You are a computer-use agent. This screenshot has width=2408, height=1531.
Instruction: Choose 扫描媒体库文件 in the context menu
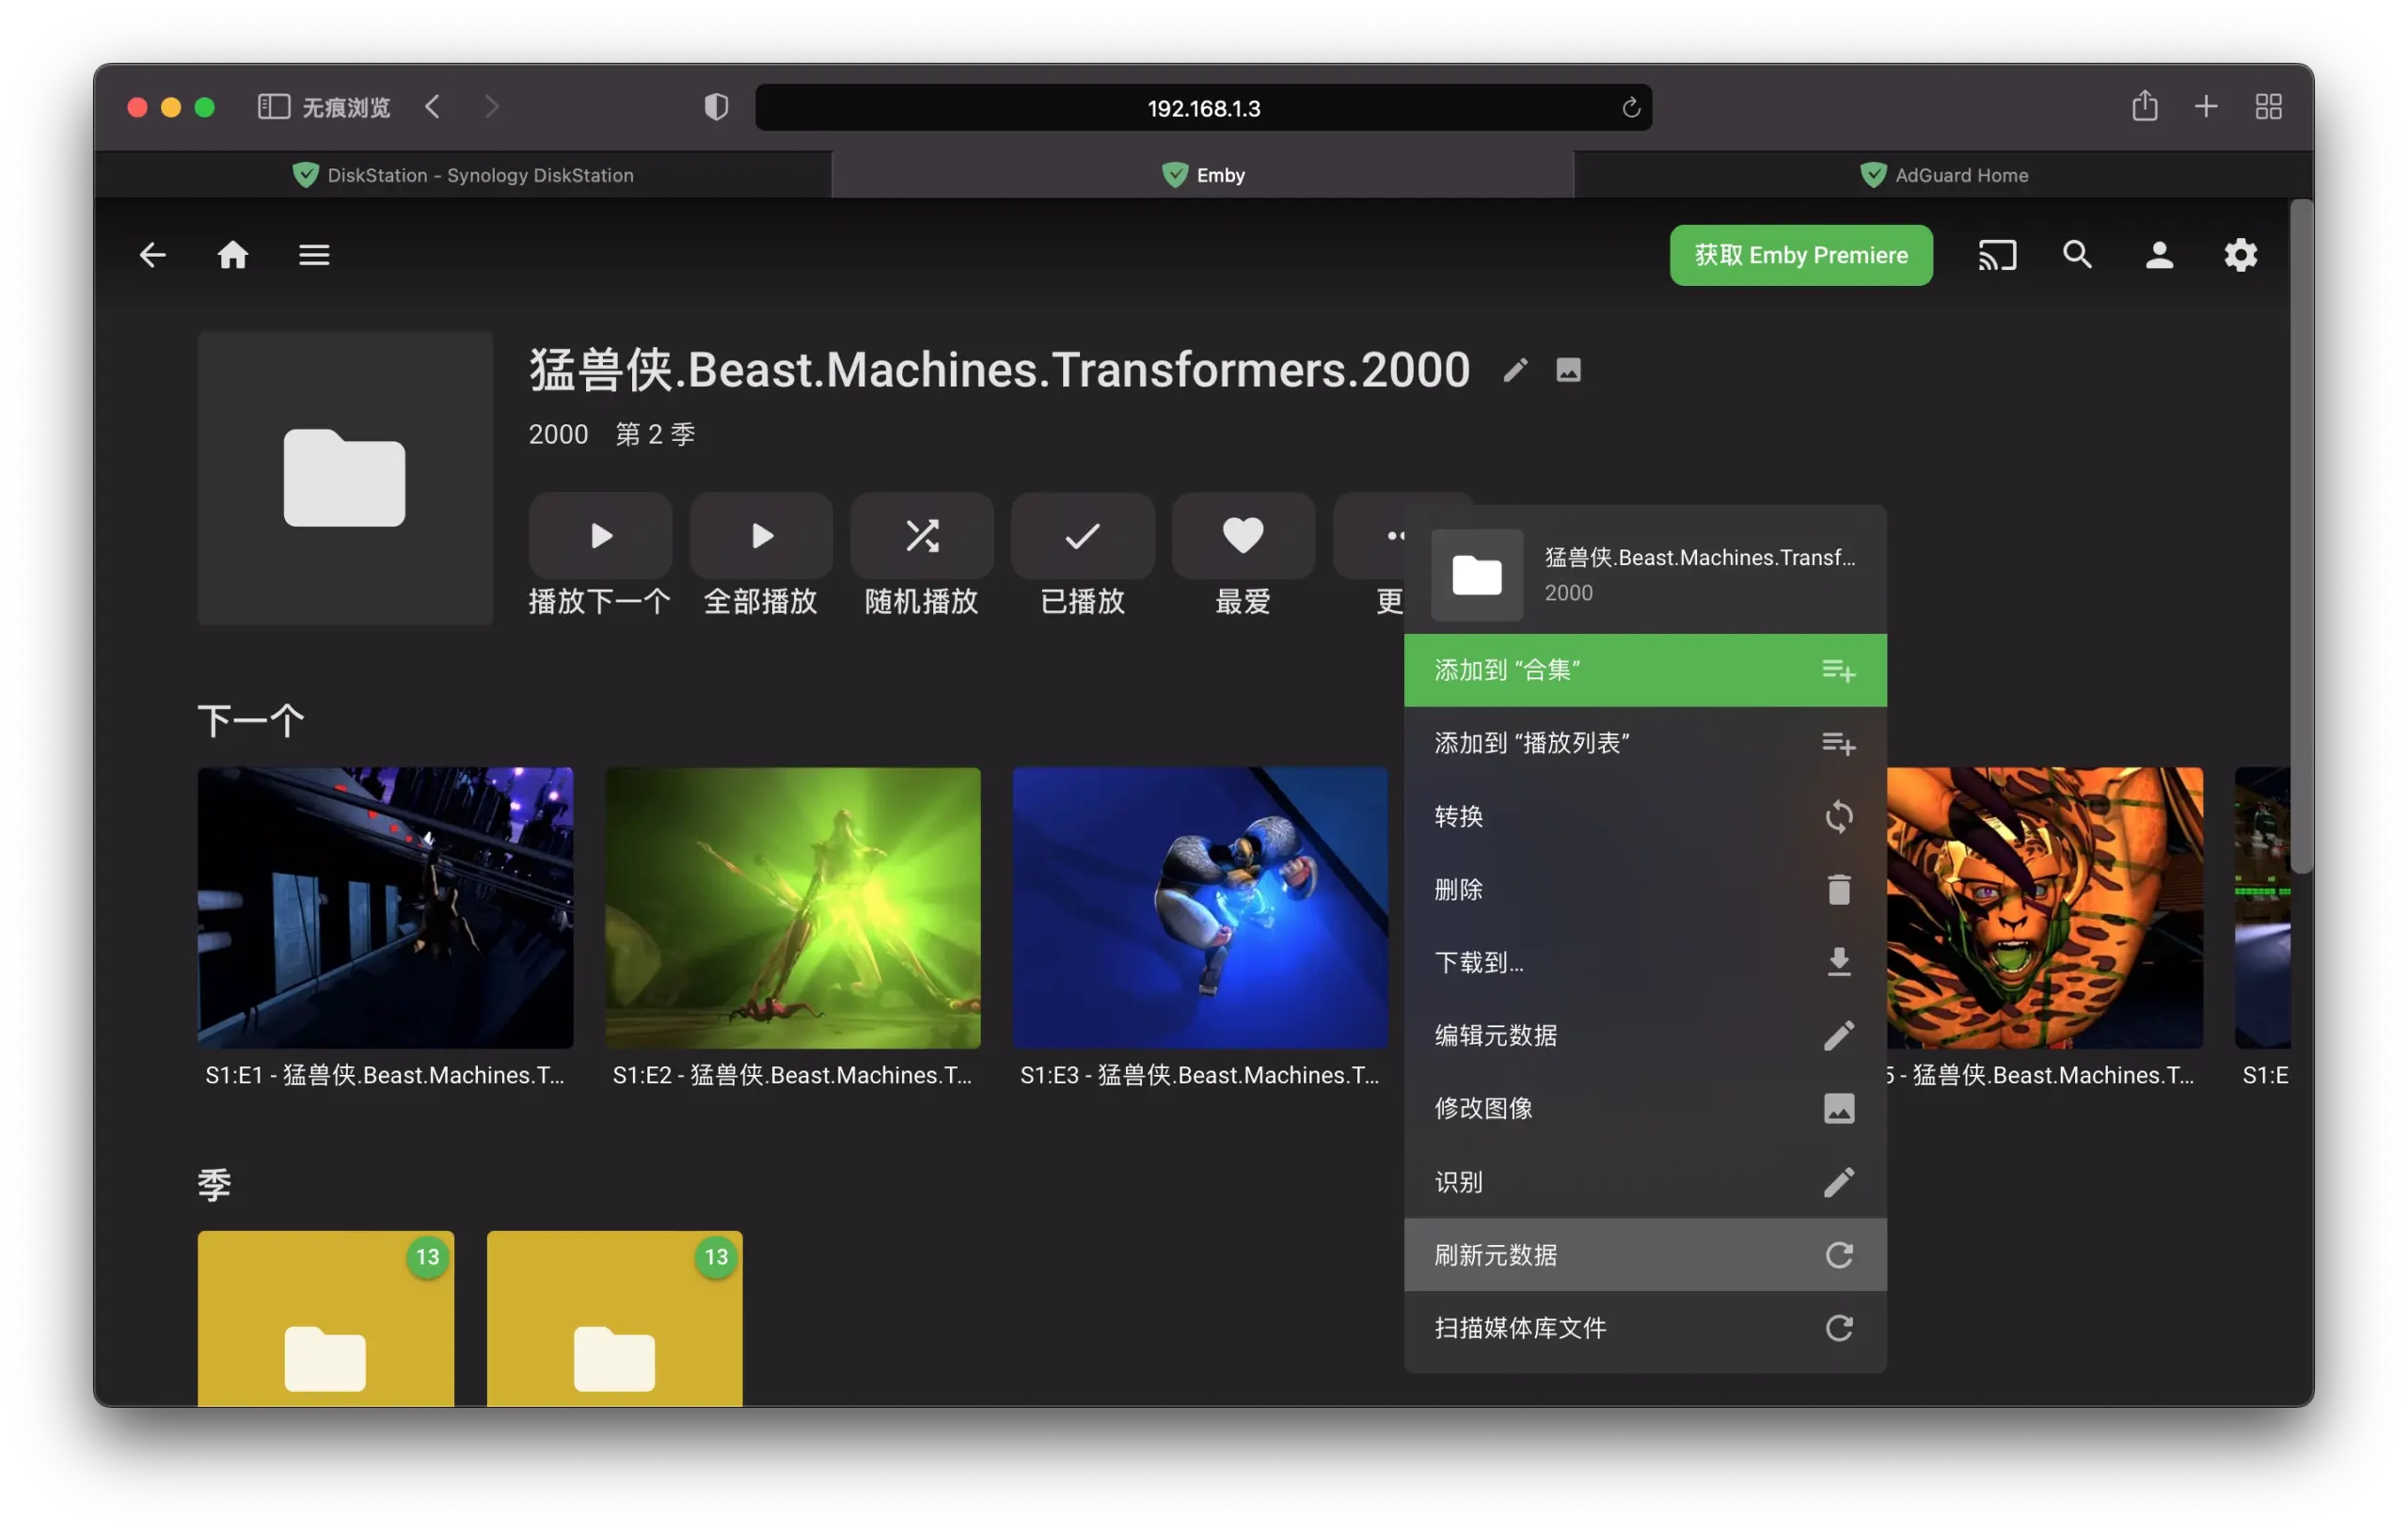1645,1328
